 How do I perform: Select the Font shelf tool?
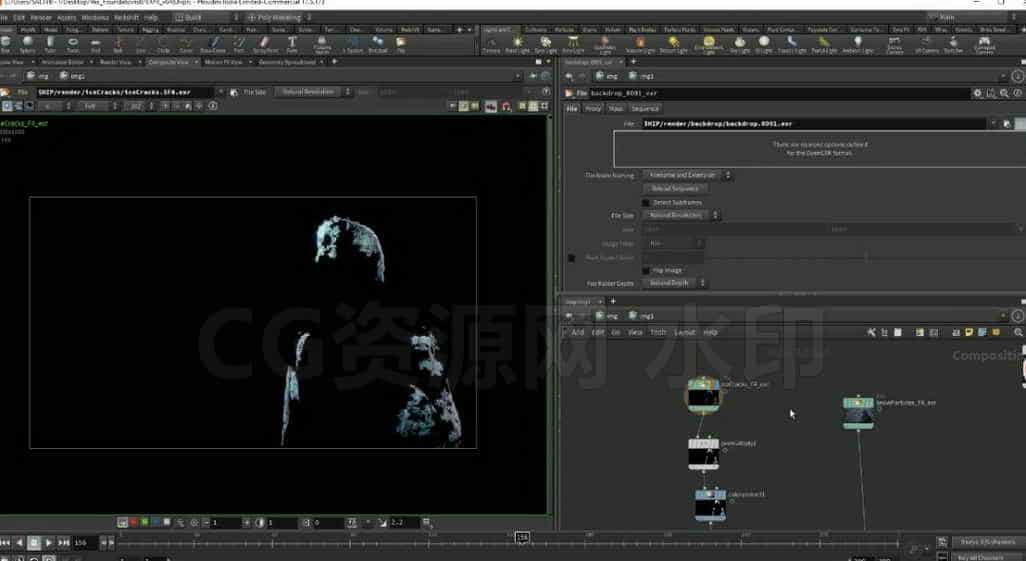292,45
